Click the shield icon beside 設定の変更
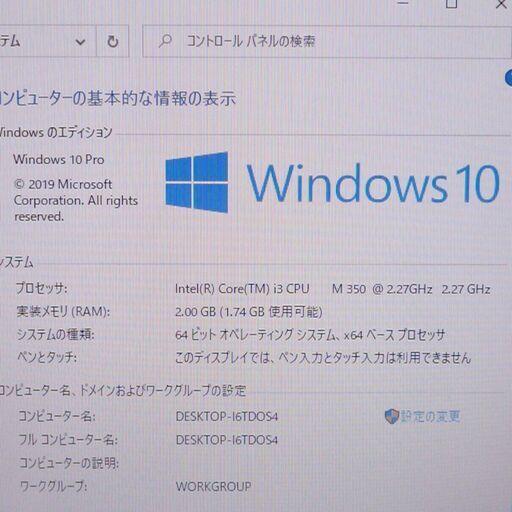 coord(391,416)
